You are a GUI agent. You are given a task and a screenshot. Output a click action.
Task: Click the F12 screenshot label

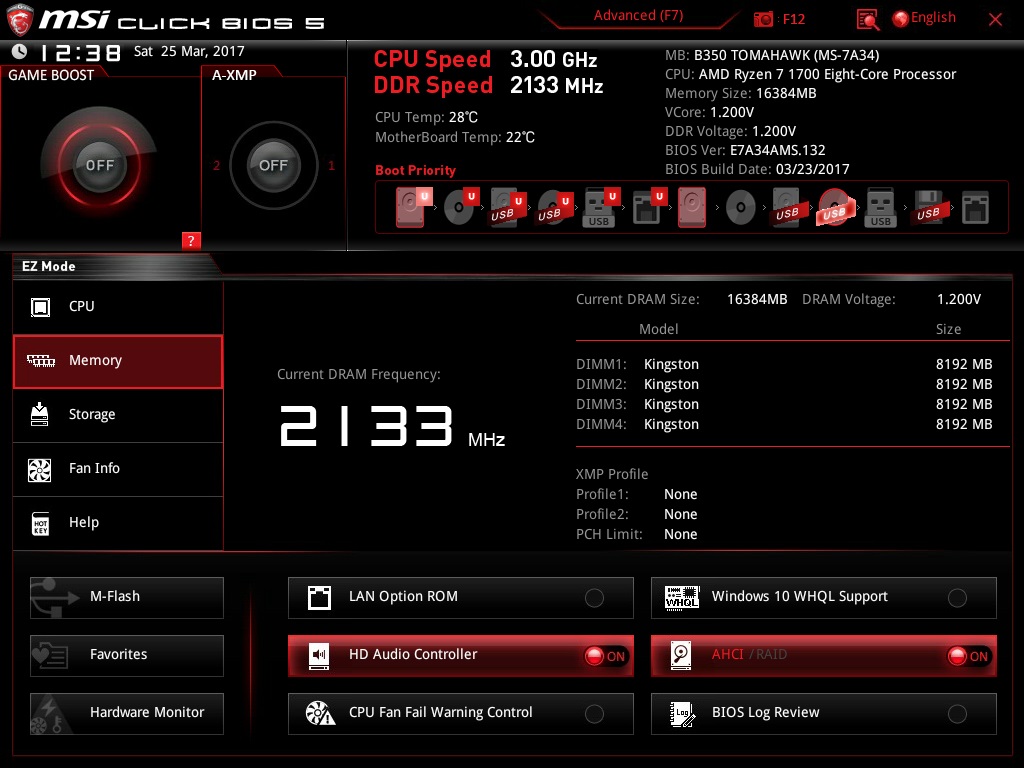[x=793, y=19]
